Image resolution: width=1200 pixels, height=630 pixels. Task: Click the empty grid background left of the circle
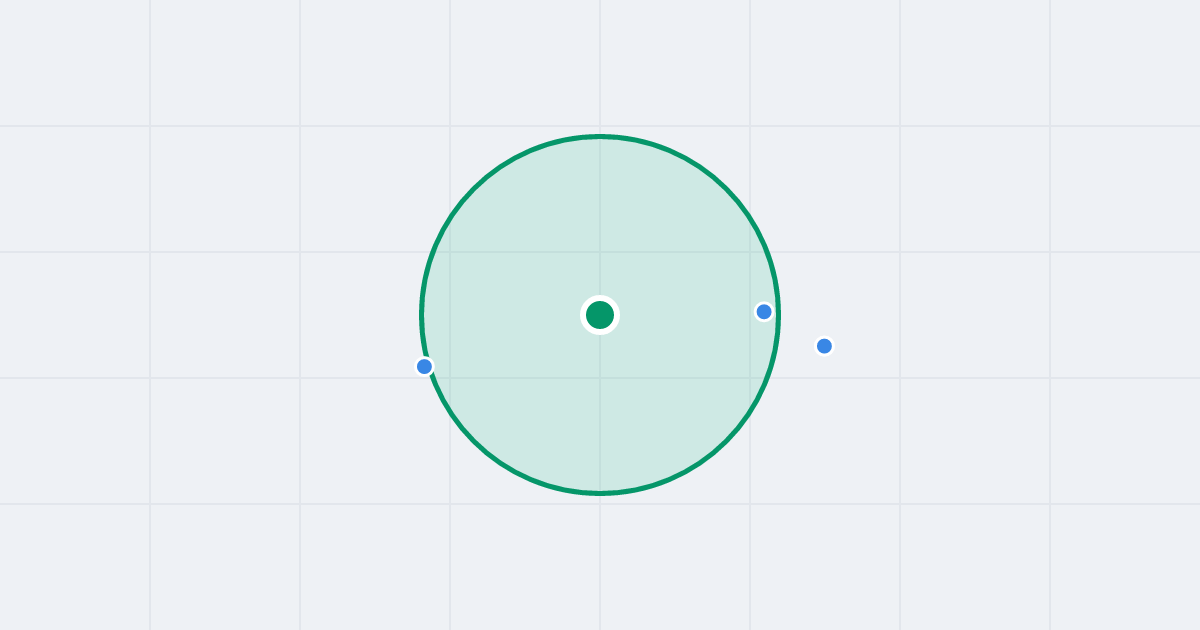(250, 315)
